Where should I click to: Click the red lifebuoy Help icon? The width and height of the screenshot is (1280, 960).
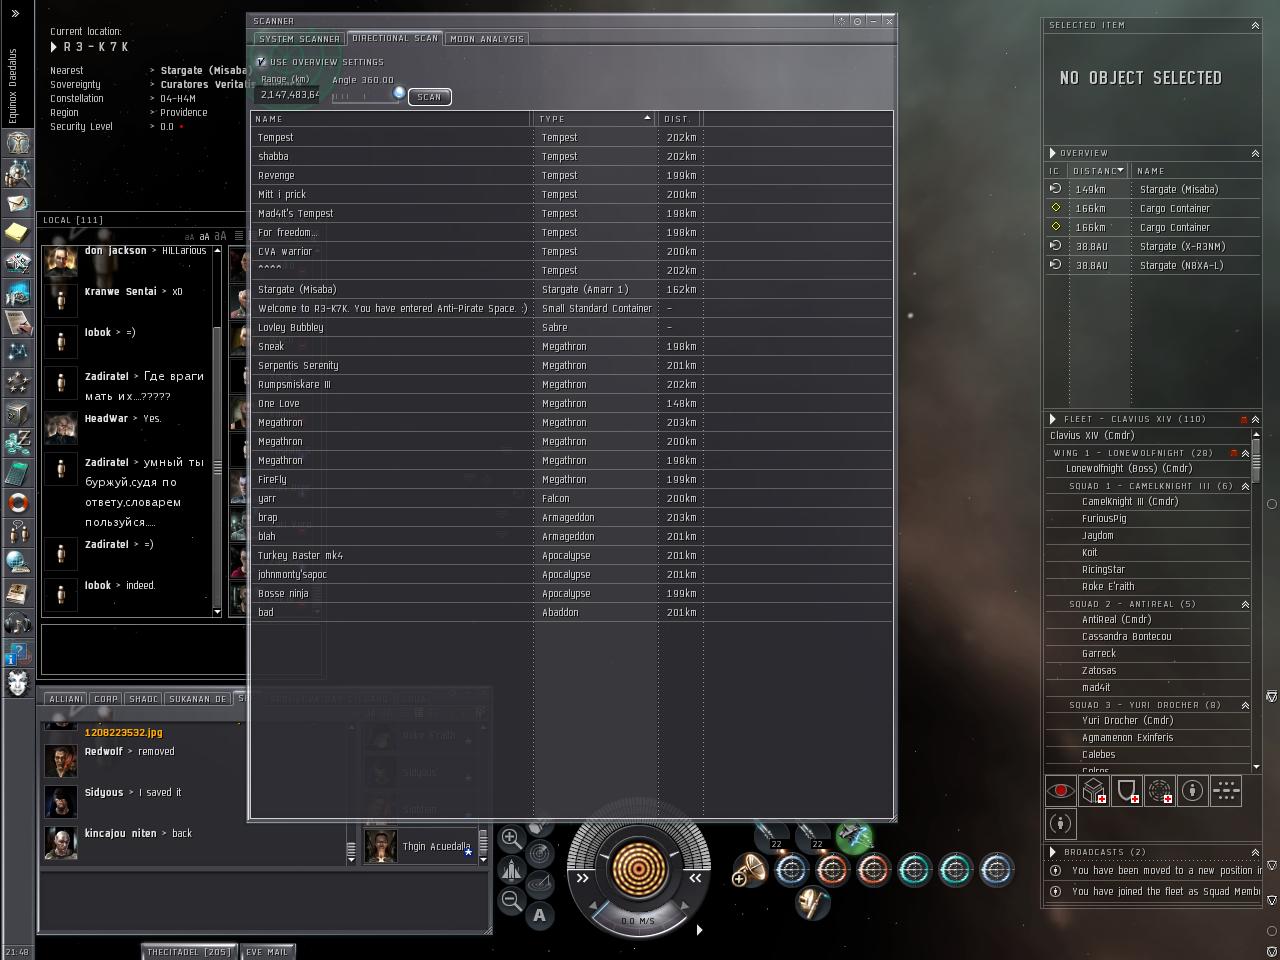point(18,503)
